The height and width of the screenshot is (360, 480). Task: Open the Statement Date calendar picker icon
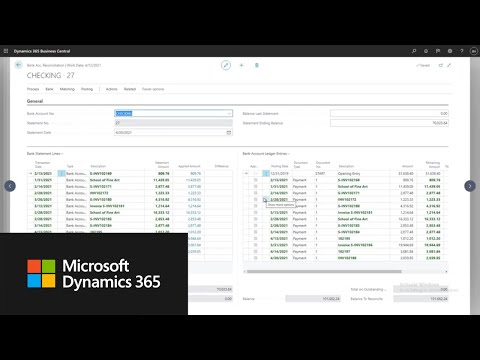pyautogui.click(x=229, y=133)
